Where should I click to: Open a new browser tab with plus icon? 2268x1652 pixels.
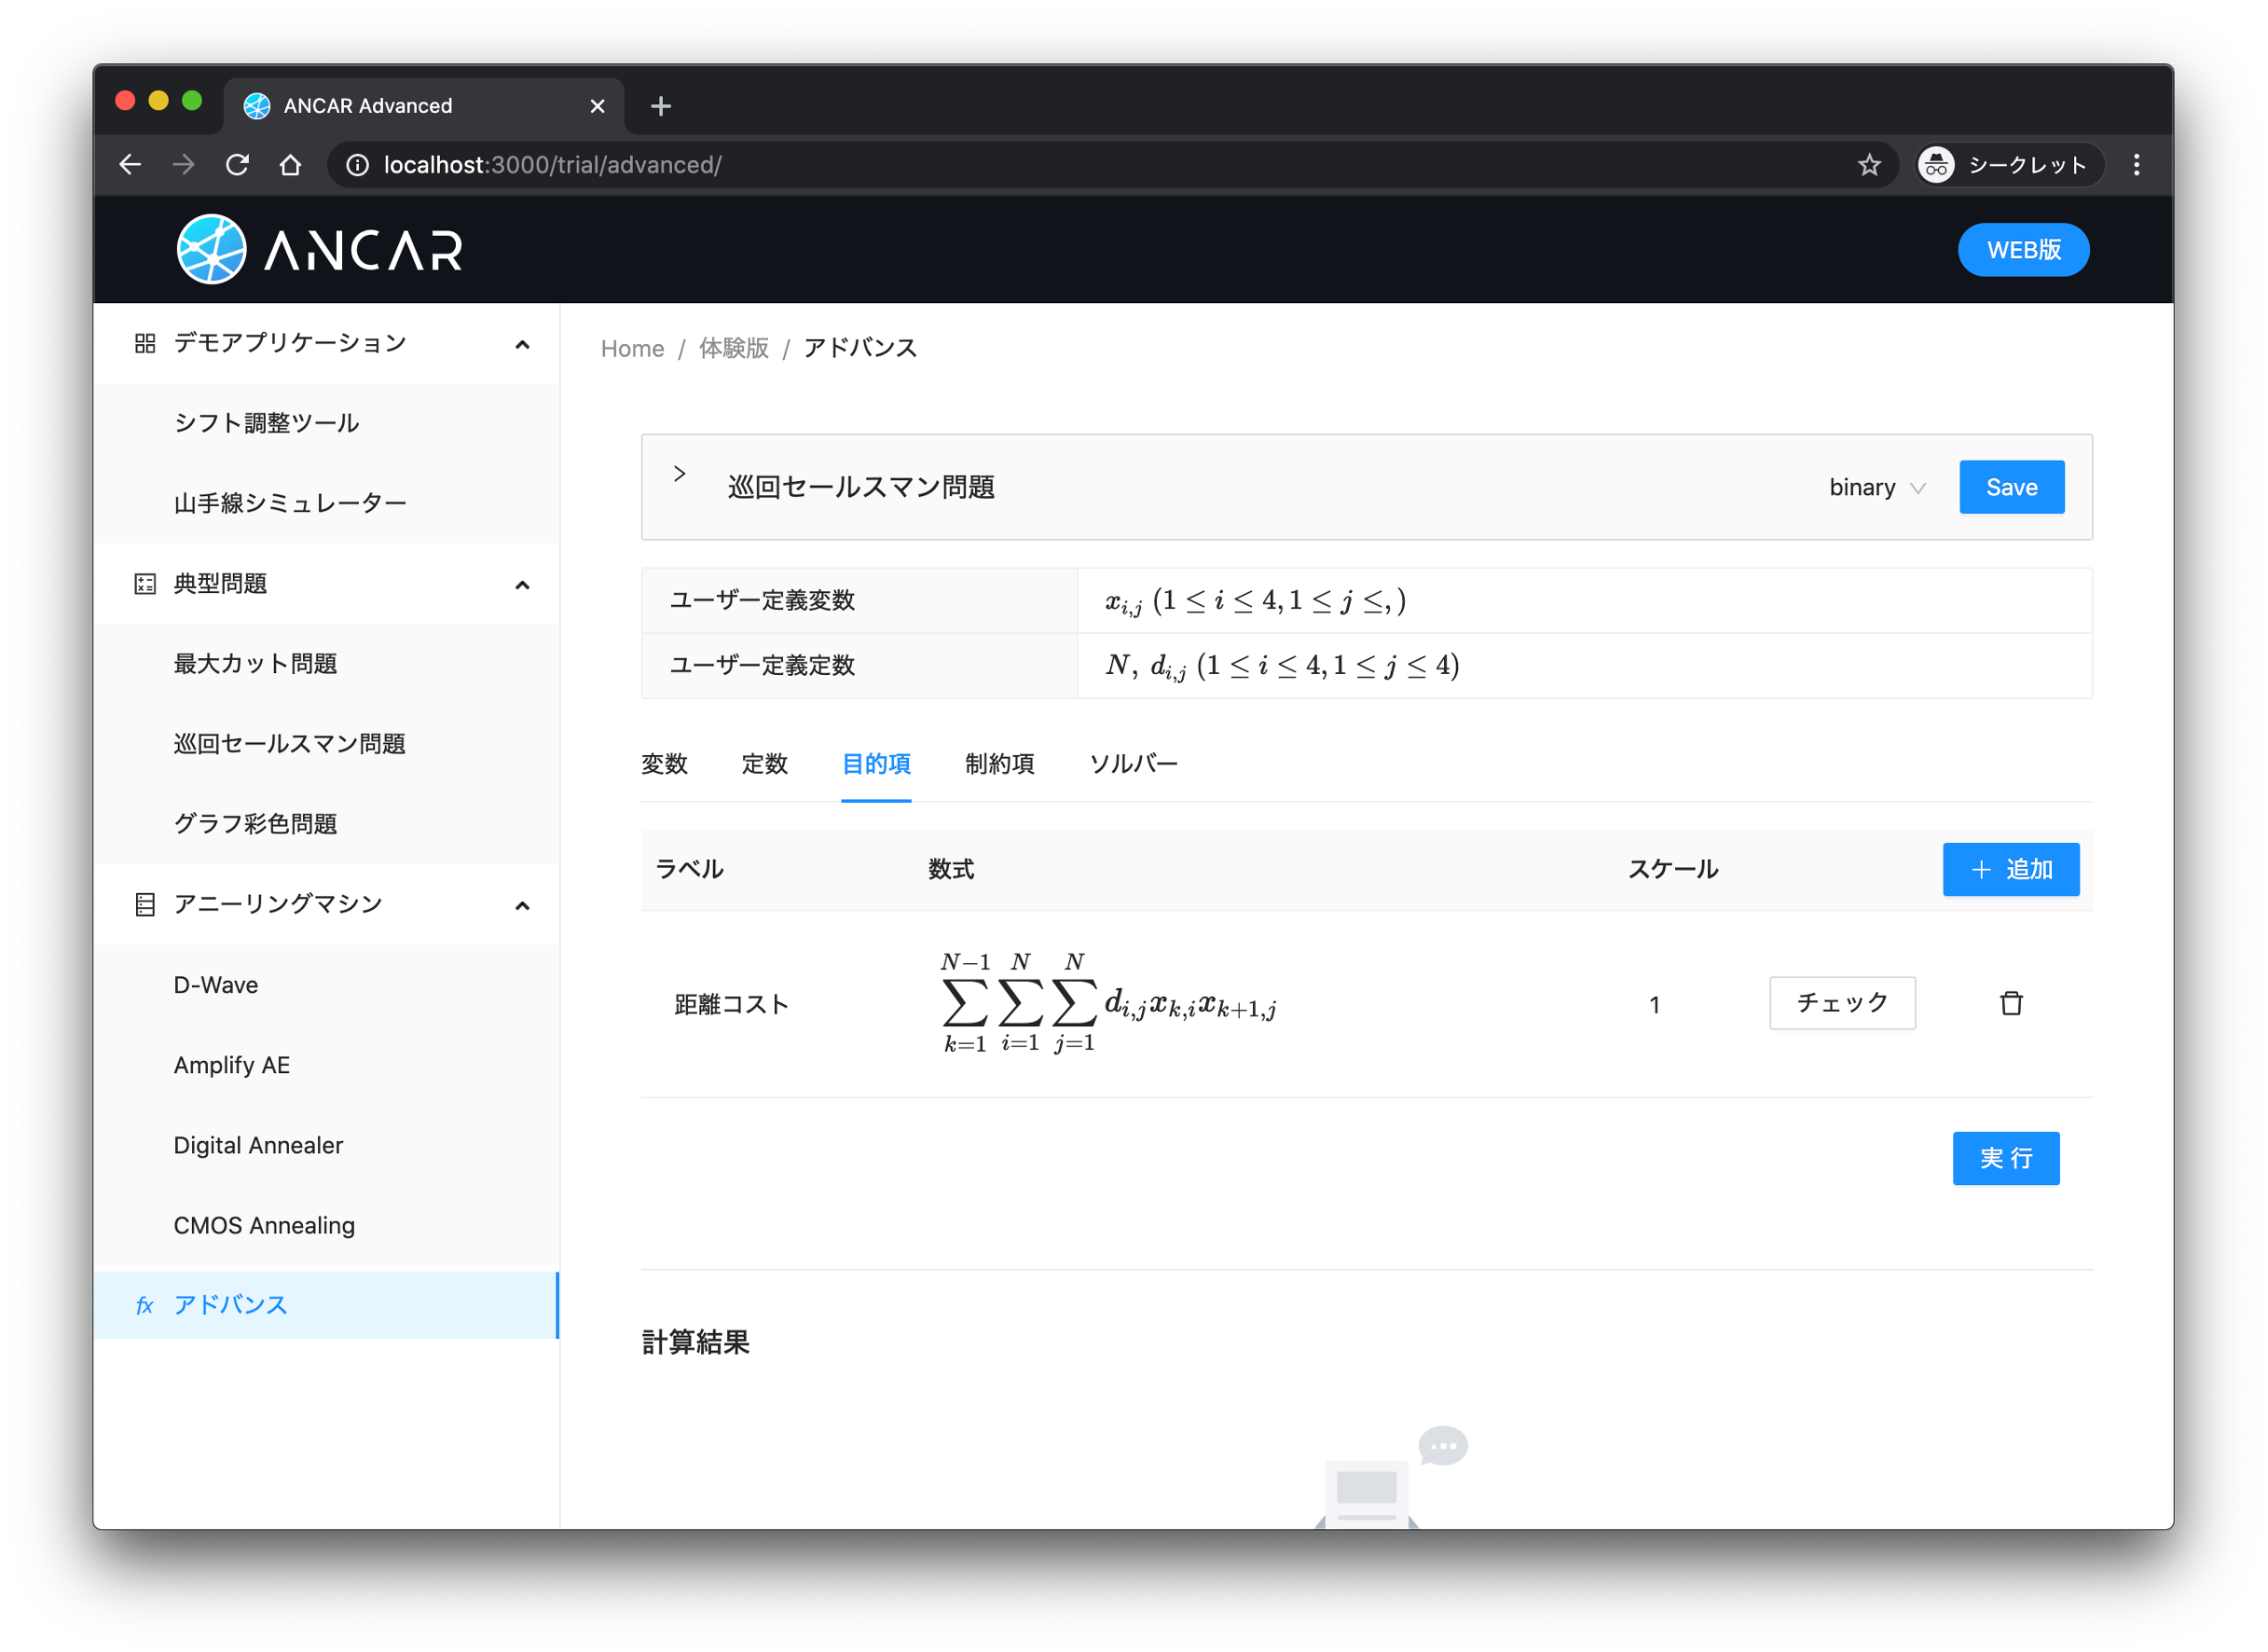tap(661, 106)
